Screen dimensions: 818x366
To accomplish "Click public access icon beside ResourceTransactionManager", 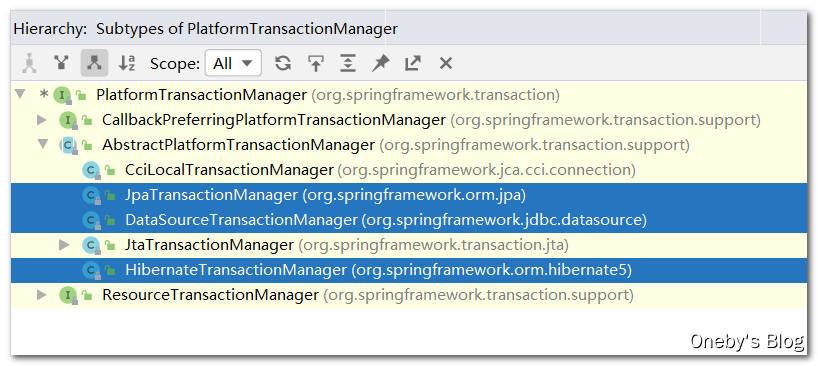I will [87, 296].
